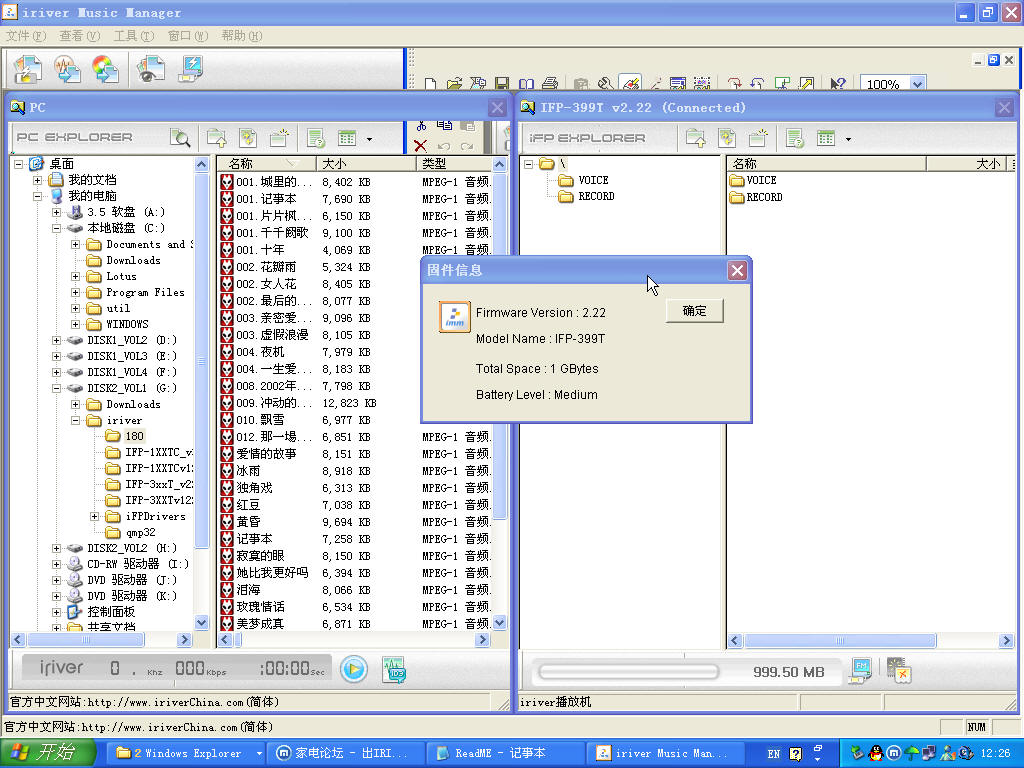Image resolution: width=1024 pixels, height=768 pixels.
Task: Click the print icon in background toolbar
Action: (x=550, y=84)
